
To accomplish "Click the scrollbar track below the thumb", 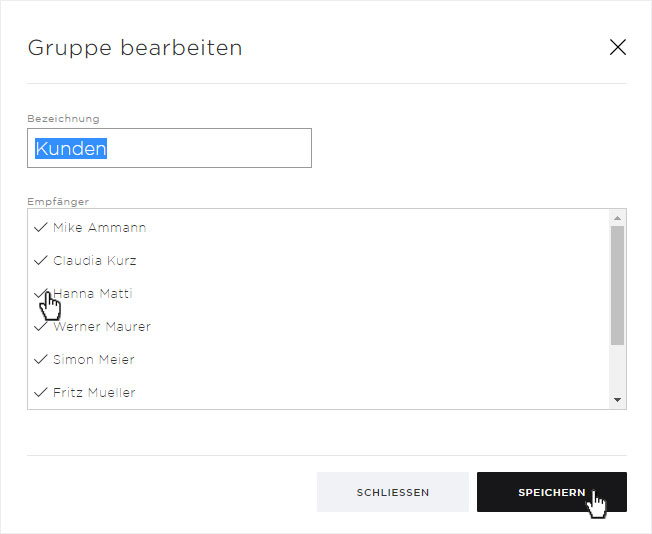I will click(617, 368).
